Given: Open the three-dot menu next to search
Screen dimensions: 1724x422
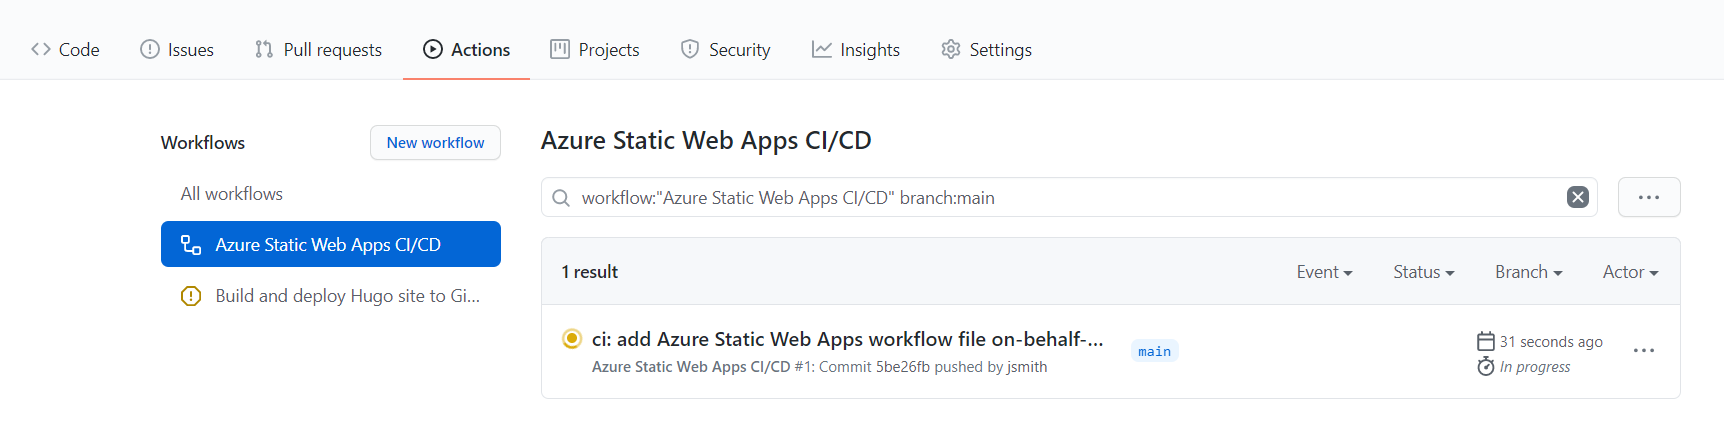Looking at the screenshot, I should [1648, 197].
